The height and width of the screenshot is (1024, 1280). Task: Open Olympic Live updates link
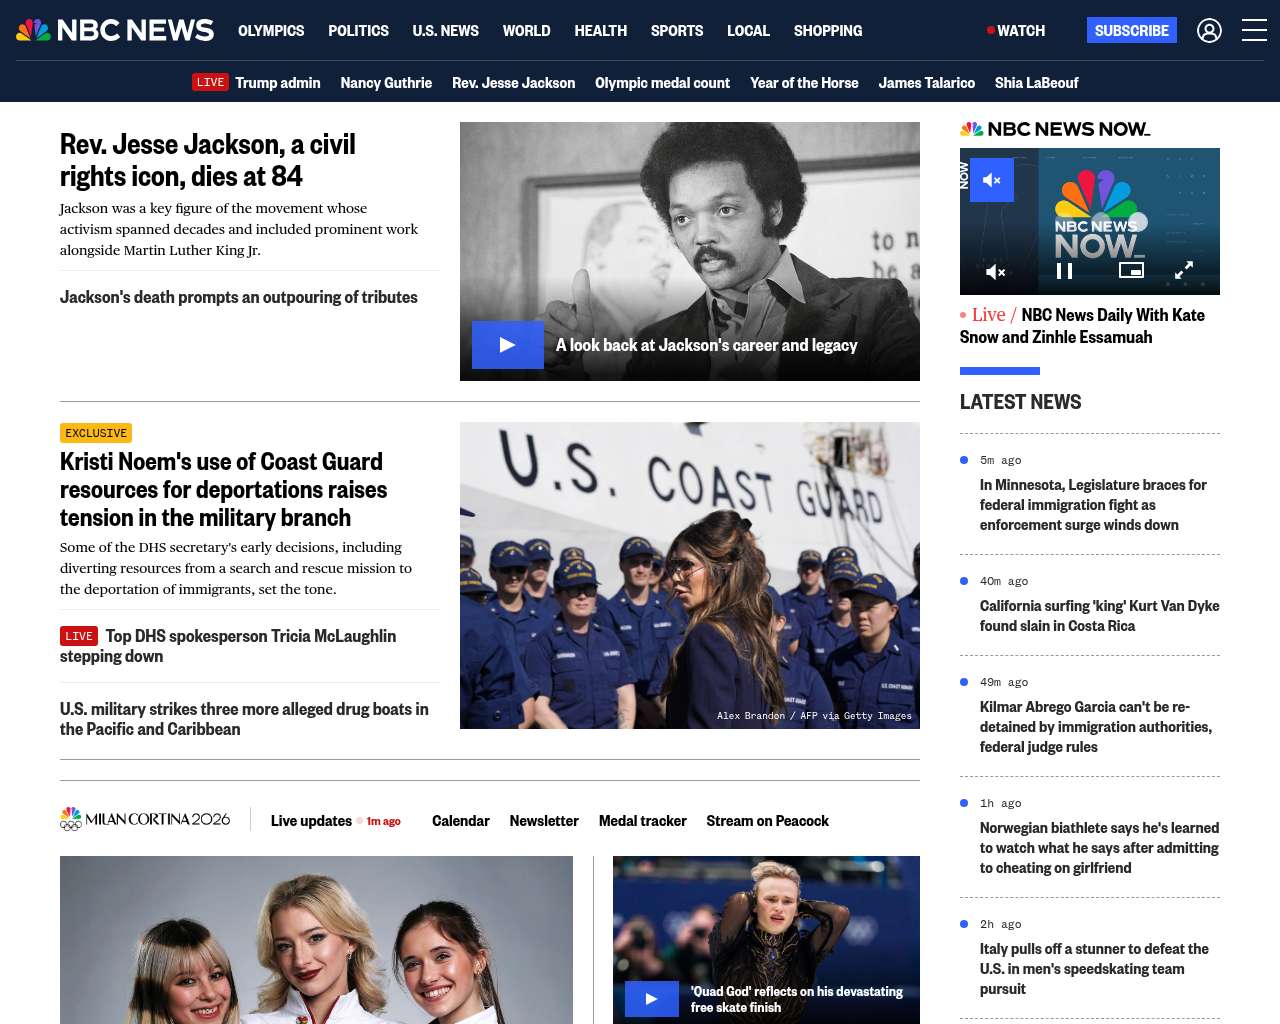[x=311, y=821]
